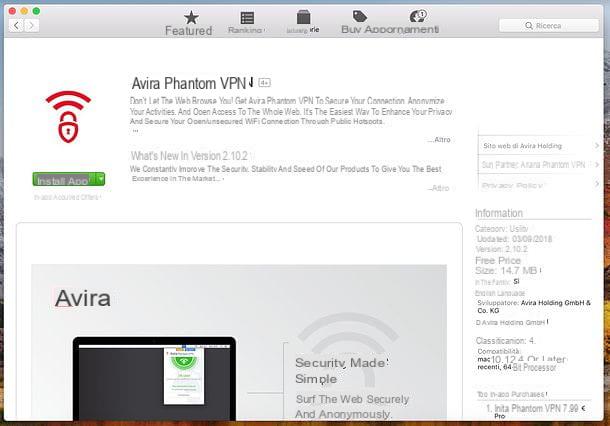Go forward with the right arrow

32,26
